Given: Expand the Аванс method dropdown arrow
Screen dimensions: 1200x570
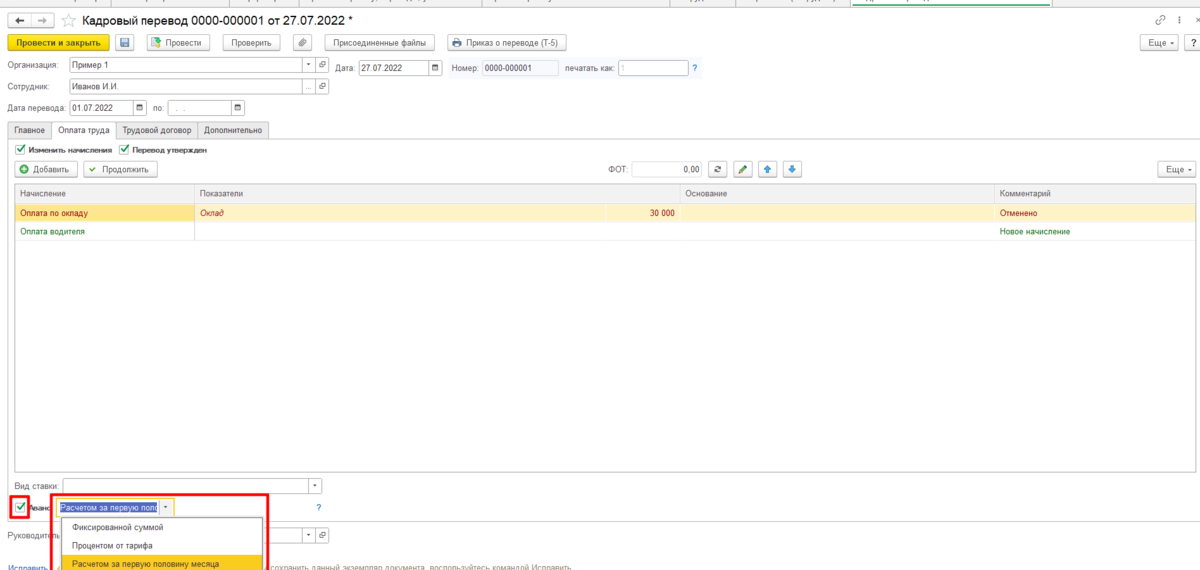Looking at the screenshot, I should coord(165,507).
